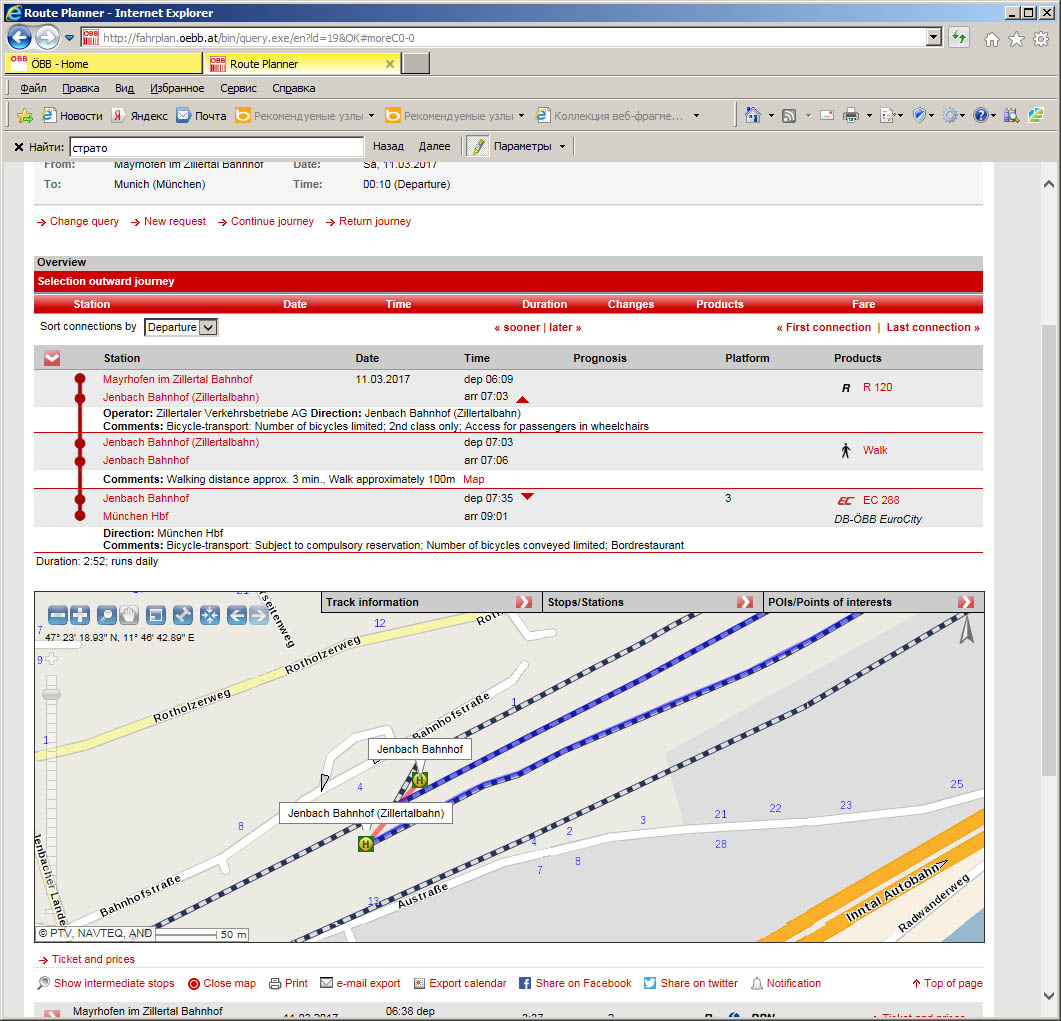Click the EC EuroCity train icon

point(845,501)
